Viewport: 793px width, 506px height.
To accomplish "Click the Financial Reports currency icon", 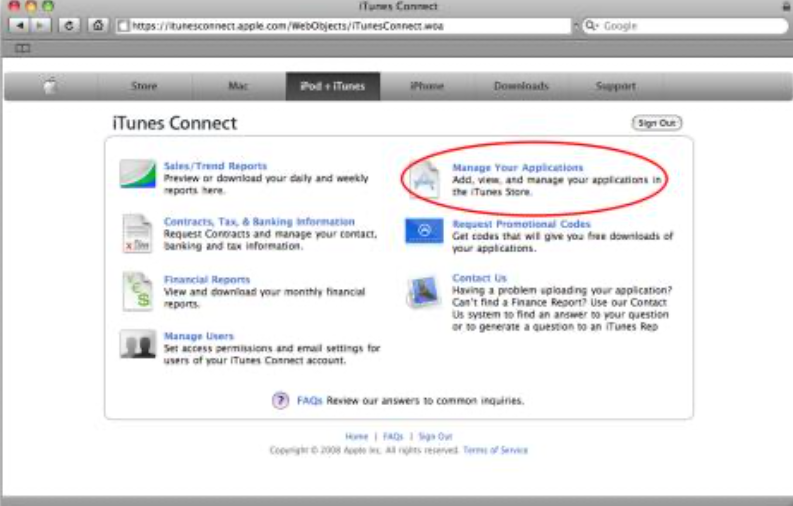I will 138,291.
